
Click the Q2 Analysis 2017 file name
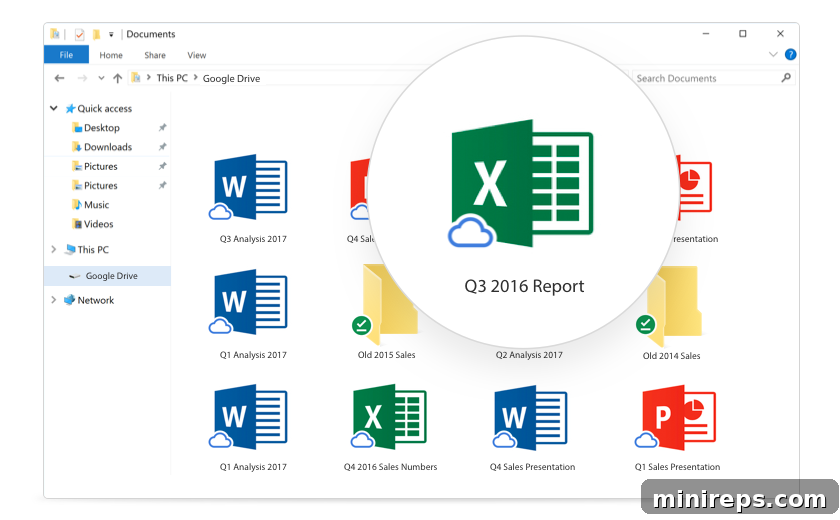(x=529, y=355)
